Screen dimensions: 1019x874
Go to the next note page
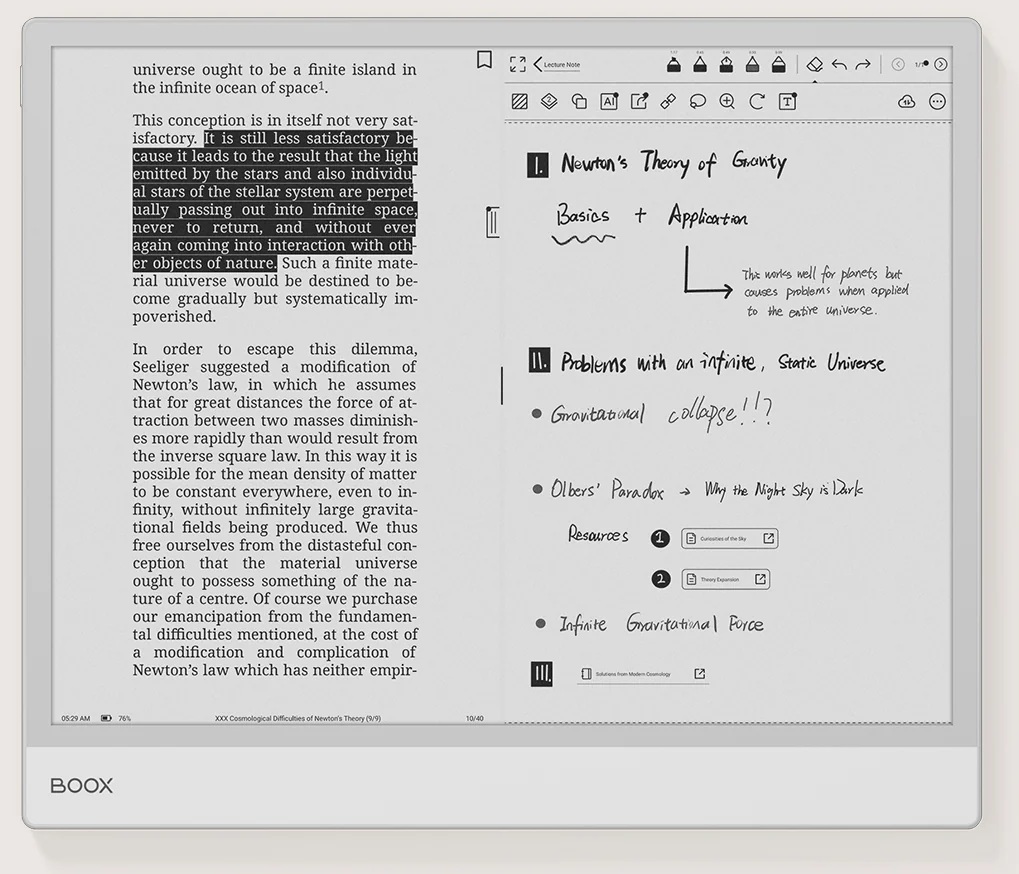point(941,64)
